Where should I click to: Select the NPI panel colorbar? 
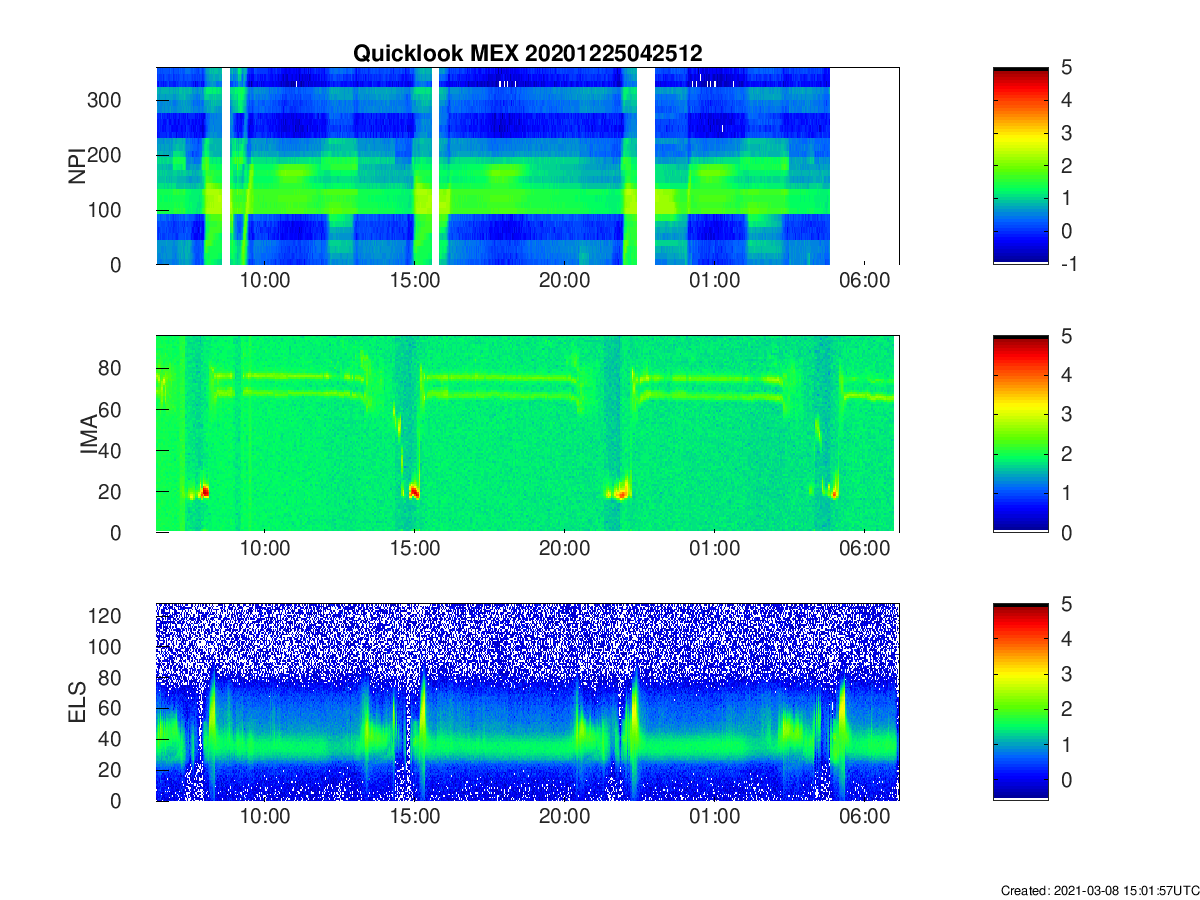point(1020,166)
